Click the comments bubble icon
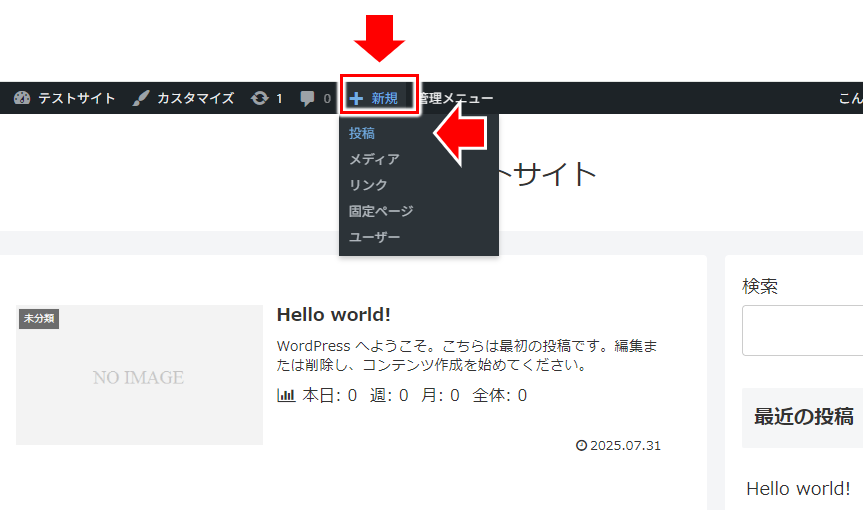This screenshot has height=517, width=863. 307,98
